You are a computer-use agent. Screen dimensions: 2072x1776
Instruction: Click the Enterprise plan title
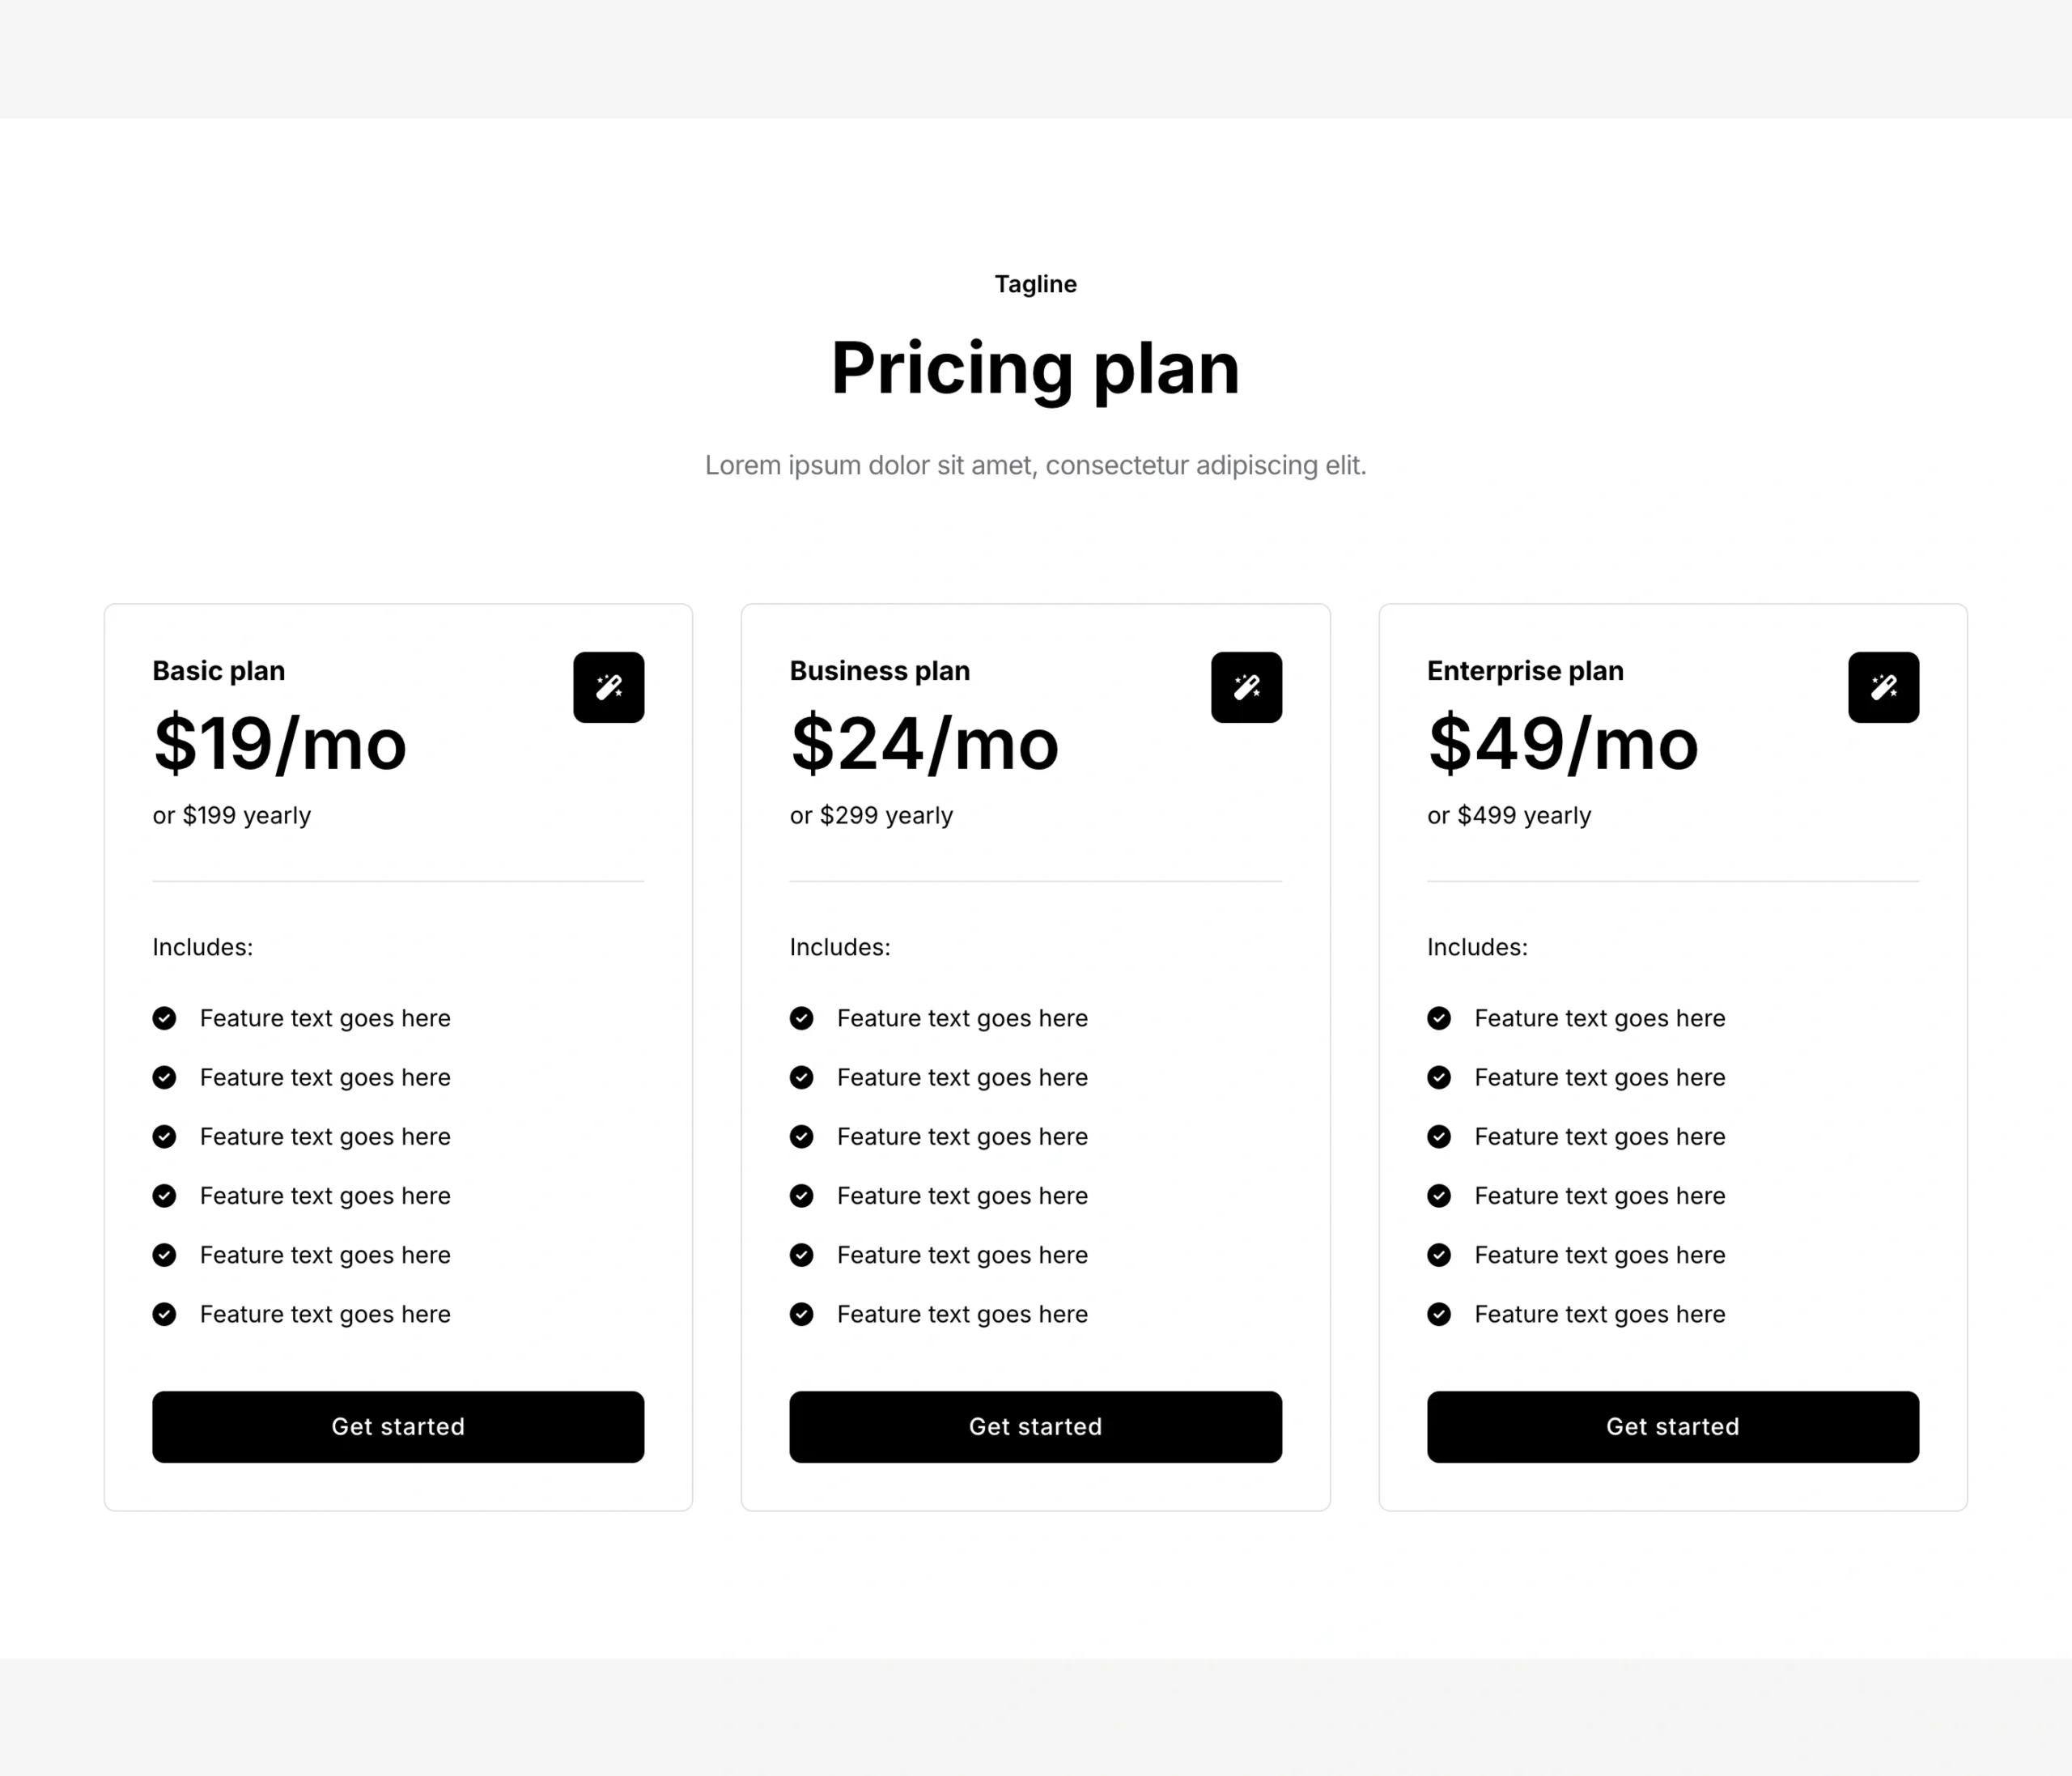click(1525, 671)
